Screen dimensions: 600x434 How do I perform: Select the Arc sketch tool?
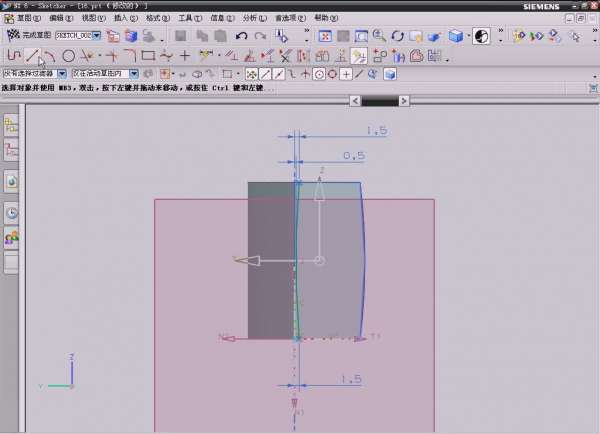click(49, 55)
